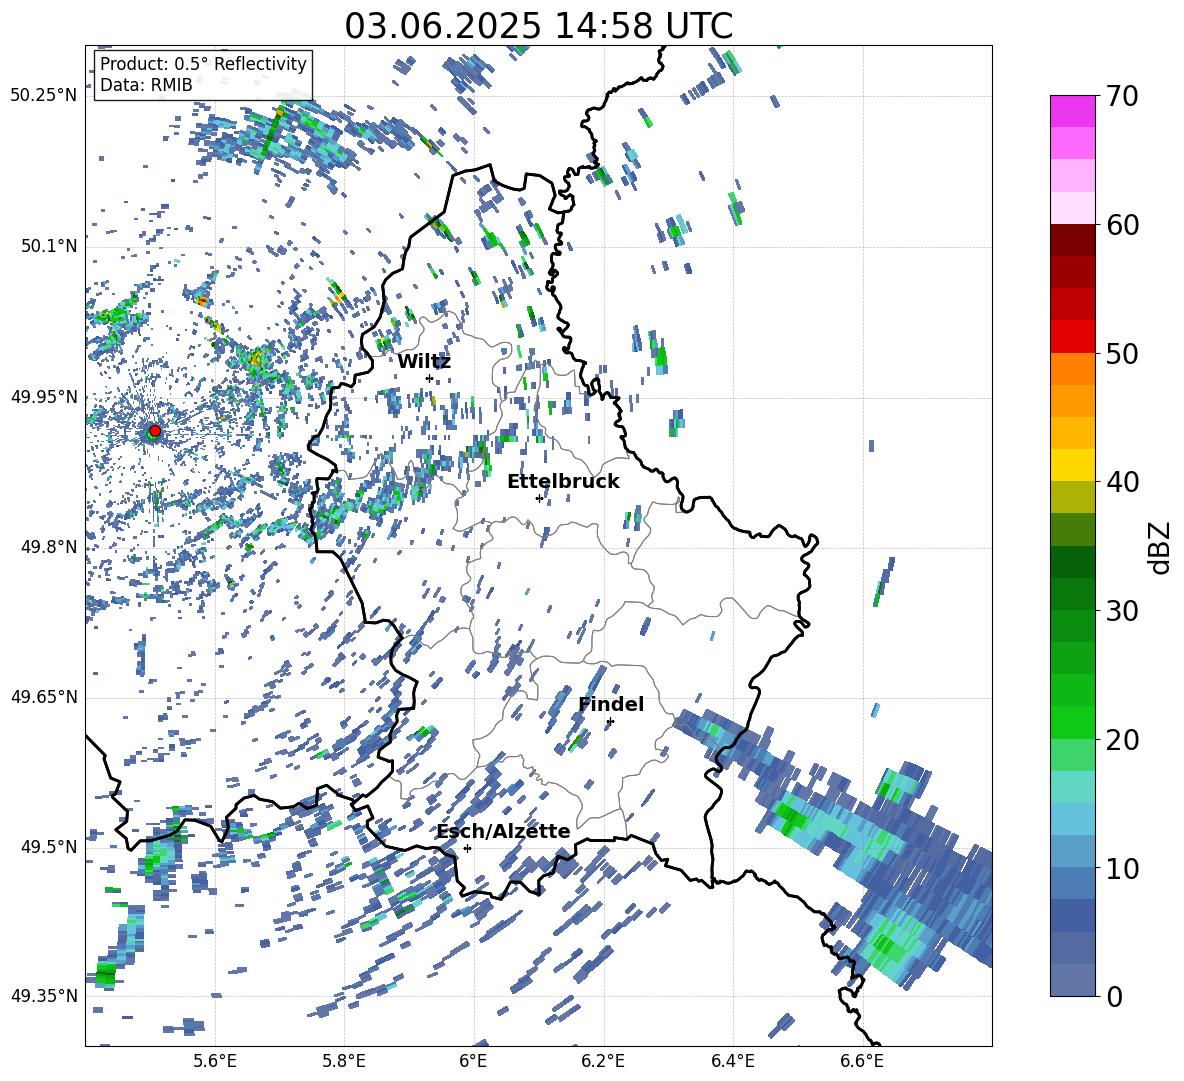This screenshot has height=1081, width=1184.
Task: Click the 60 tick label on colorbar
Action: [1122, 225]
